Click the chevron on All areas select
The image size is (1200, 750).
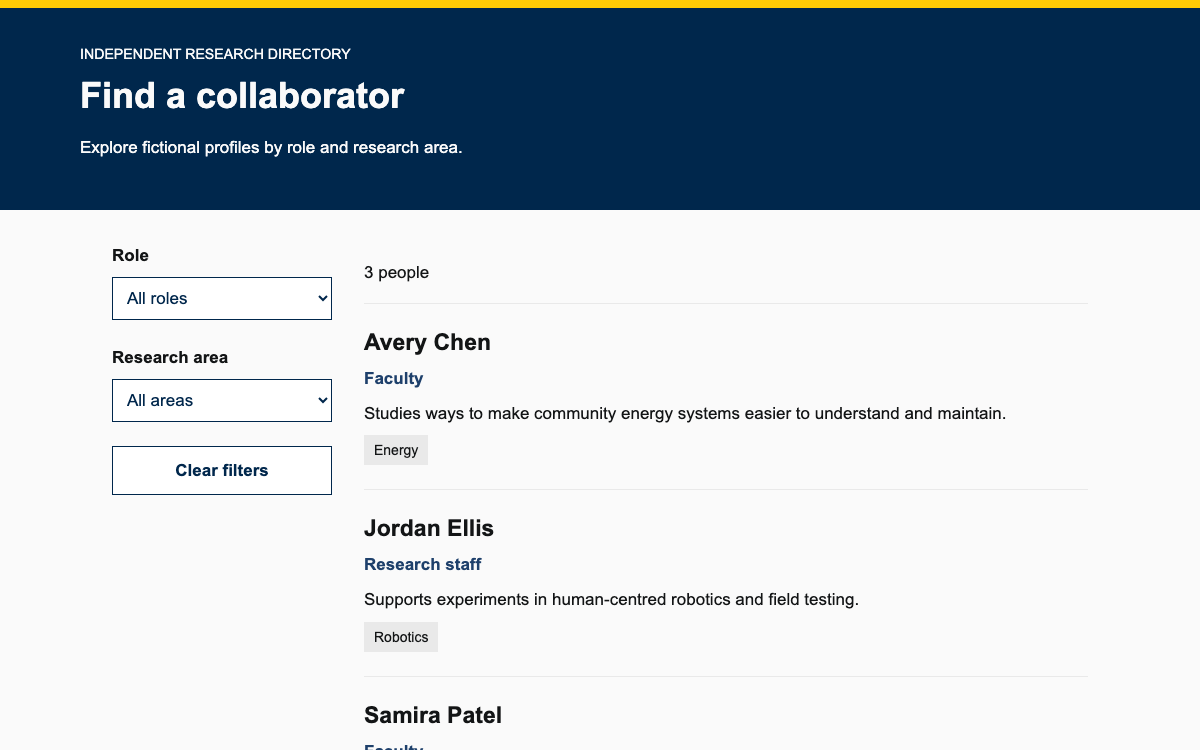[322, 400]
